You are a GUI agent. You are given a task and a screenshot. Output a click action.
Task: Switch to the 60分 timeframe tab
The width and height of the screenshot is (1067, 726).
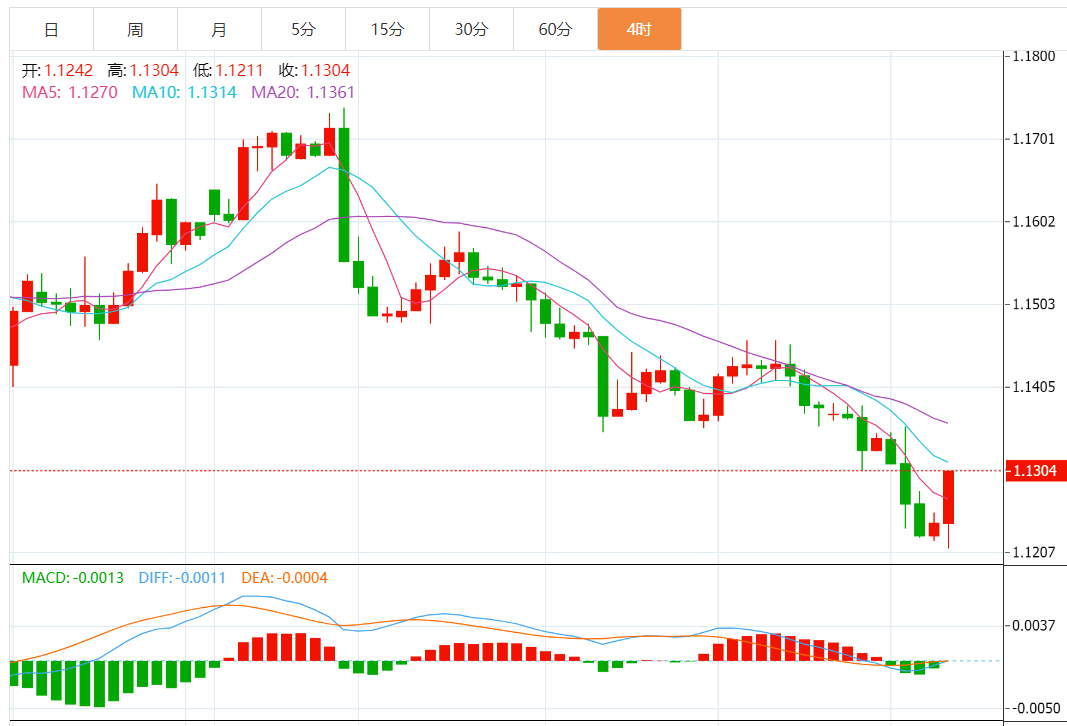click(x=555, y=29)
